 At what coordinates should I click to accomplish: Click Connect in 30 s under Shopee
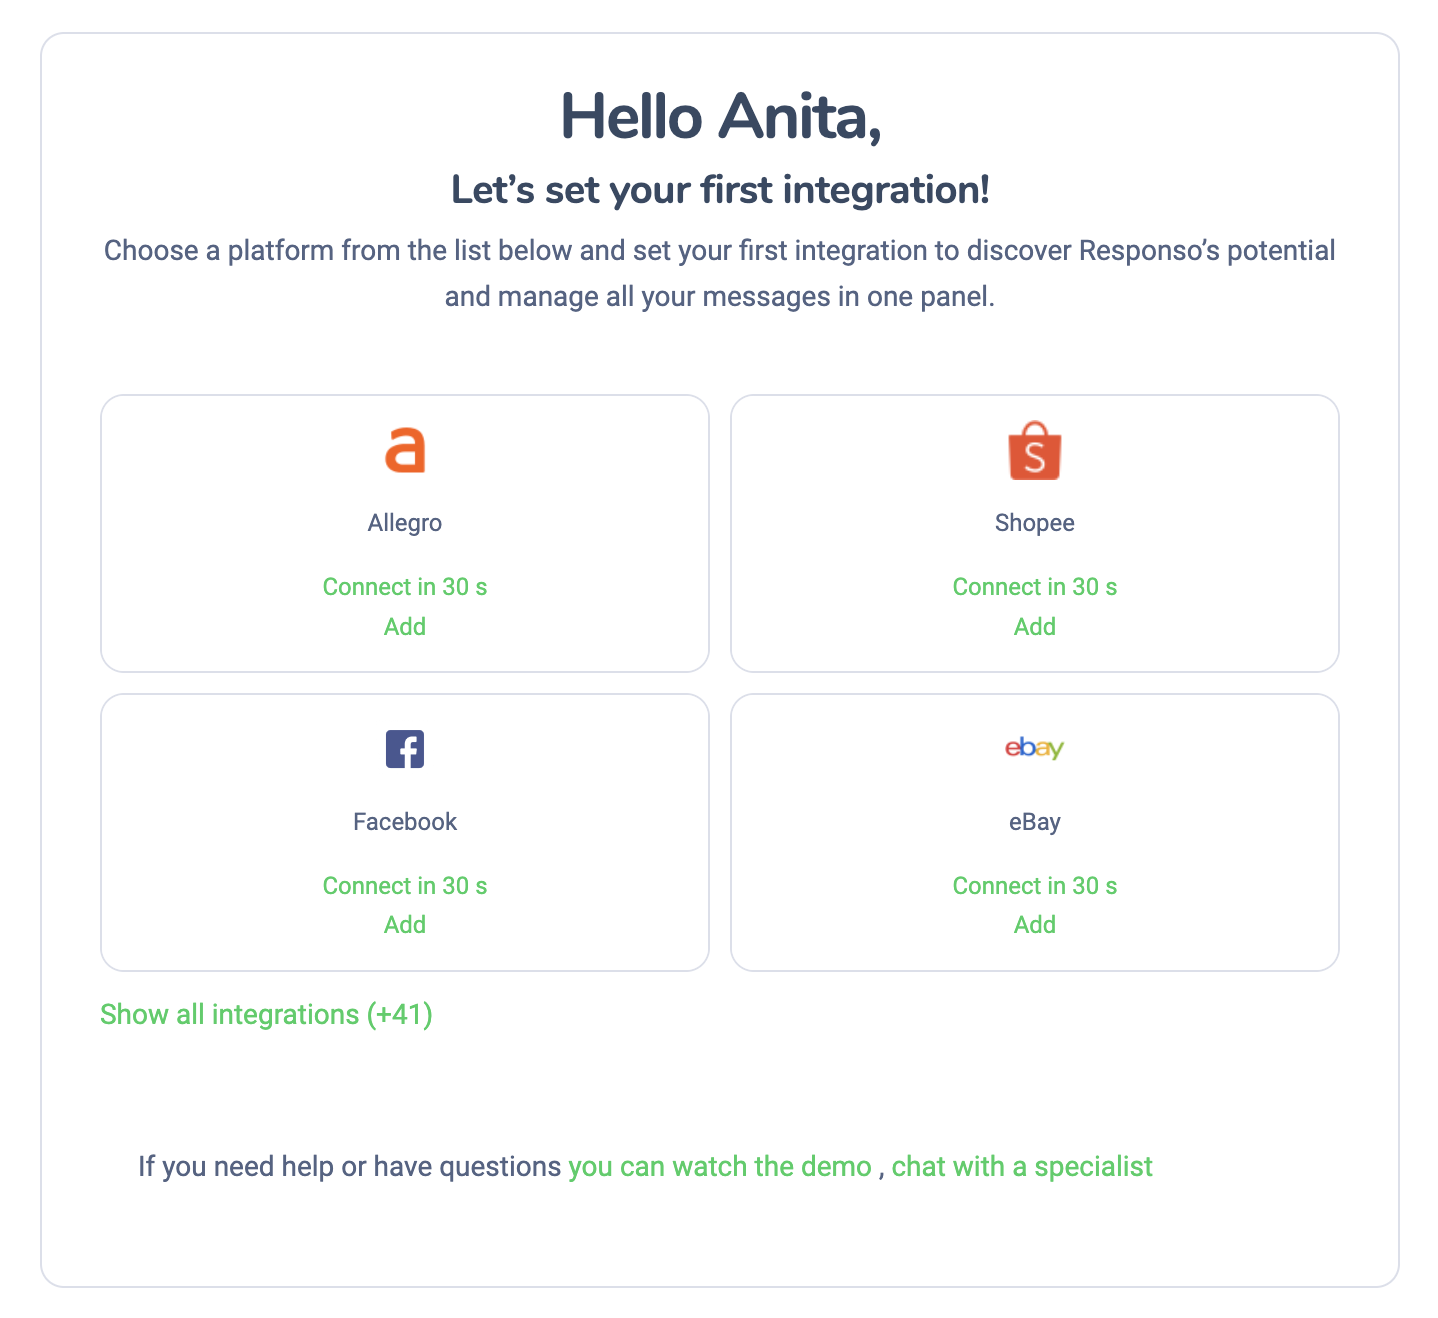1034,587
